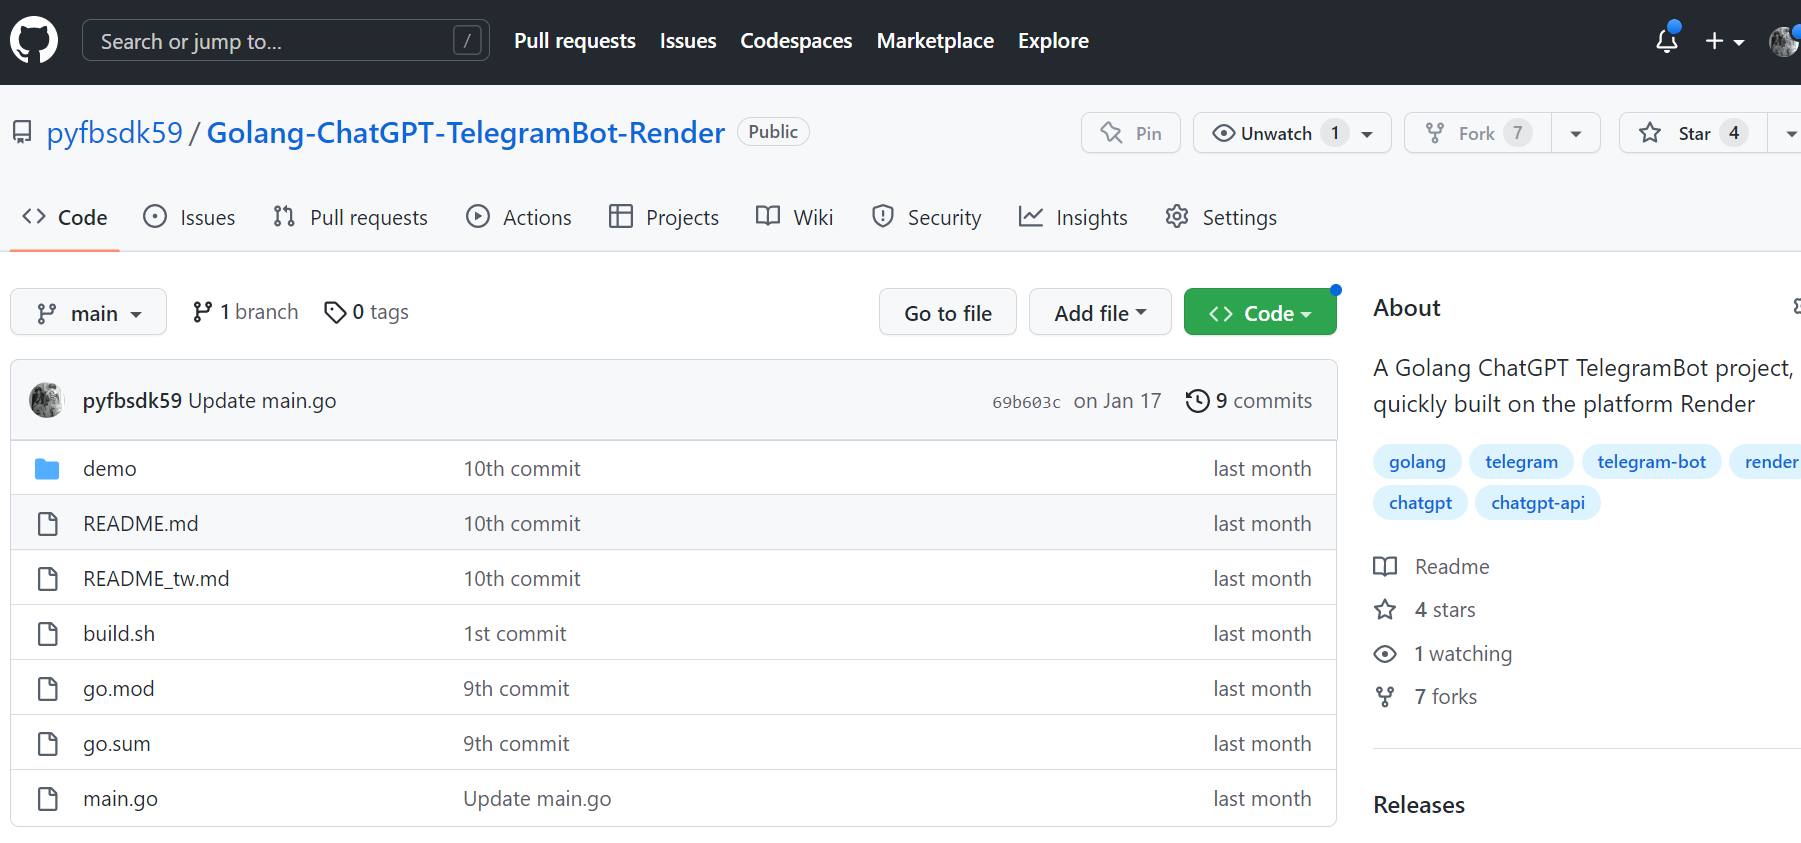Open the commit author avatar
Viewport: 1801px width, 843px height.
46,400
